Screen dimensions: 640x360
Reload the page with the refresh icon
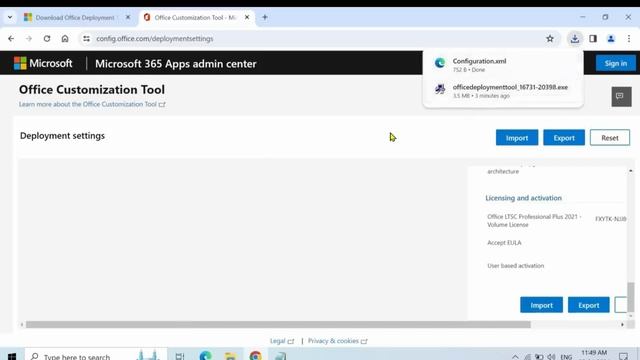click(x=47, y=38)
